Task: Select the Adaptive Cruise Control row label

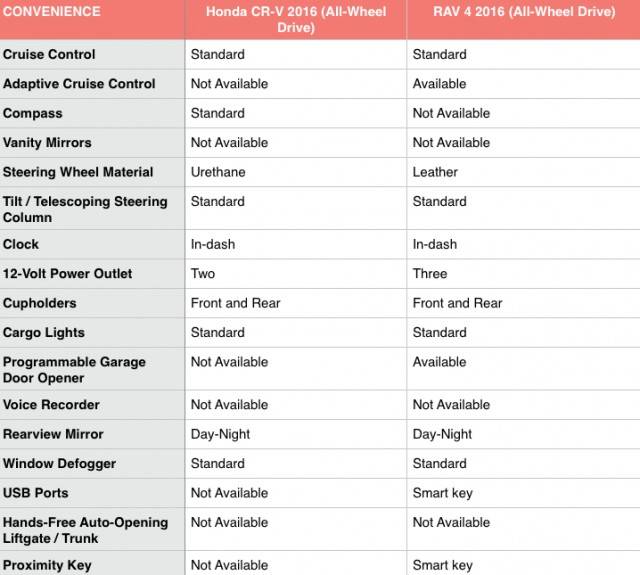Action: [x=79, y=84]
